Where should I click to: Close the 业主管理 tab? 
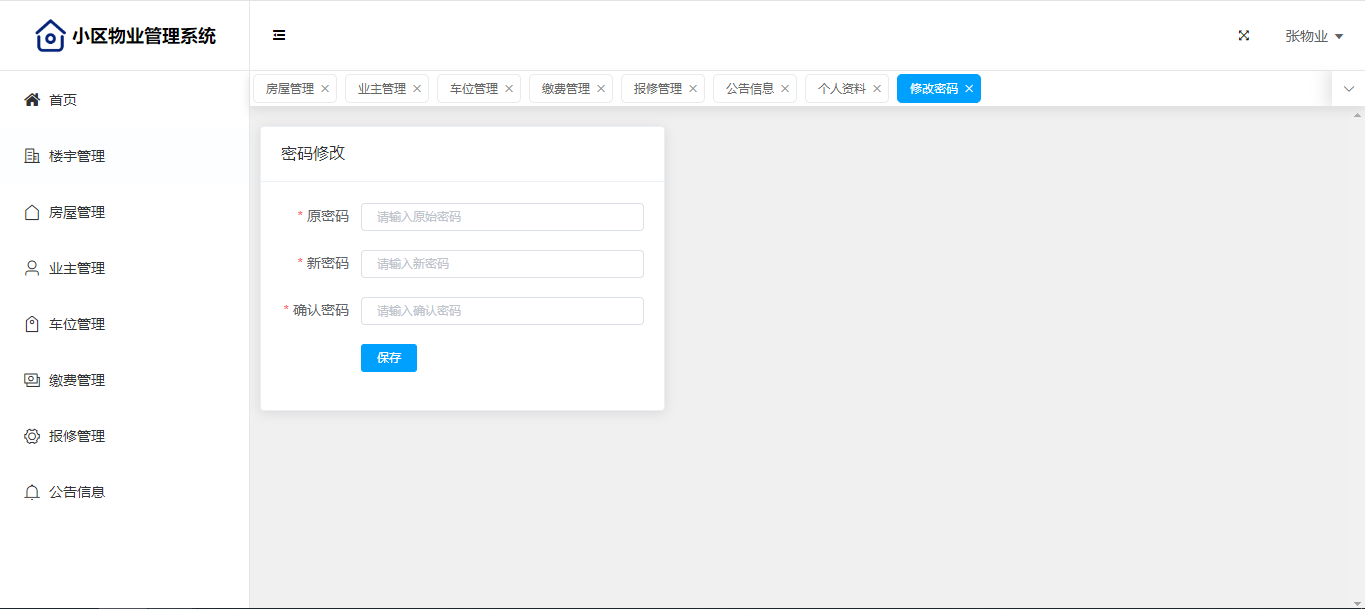pyautogui.click(x=417, y=89)
